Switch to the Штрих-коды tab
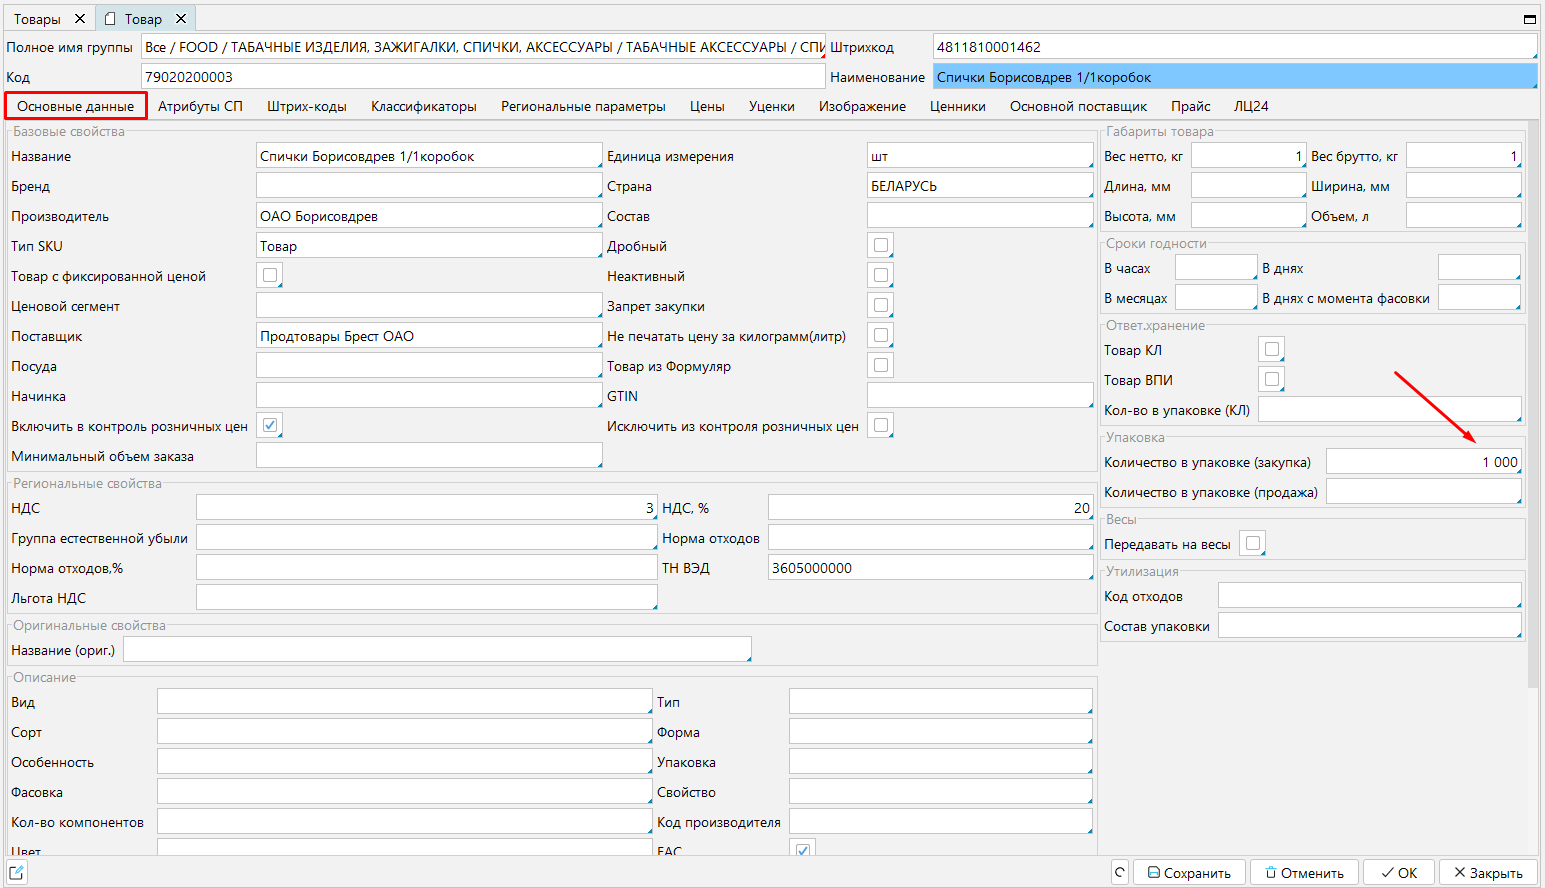The image size is (1545, 888). (306, 106)
